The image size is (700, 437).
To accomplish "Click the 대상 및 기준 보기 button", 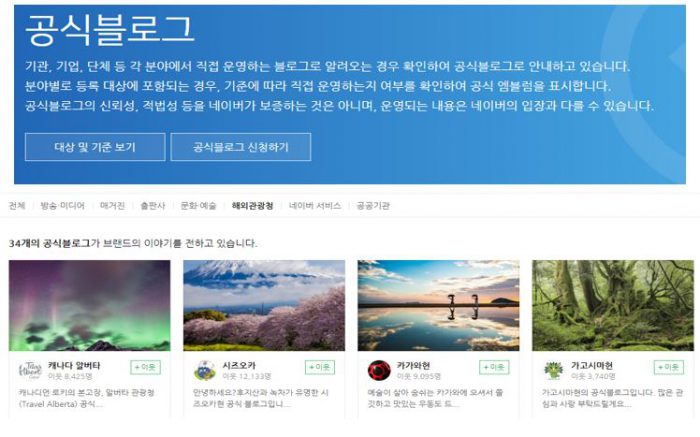I will pyautogui.click(x=95, y=147).
